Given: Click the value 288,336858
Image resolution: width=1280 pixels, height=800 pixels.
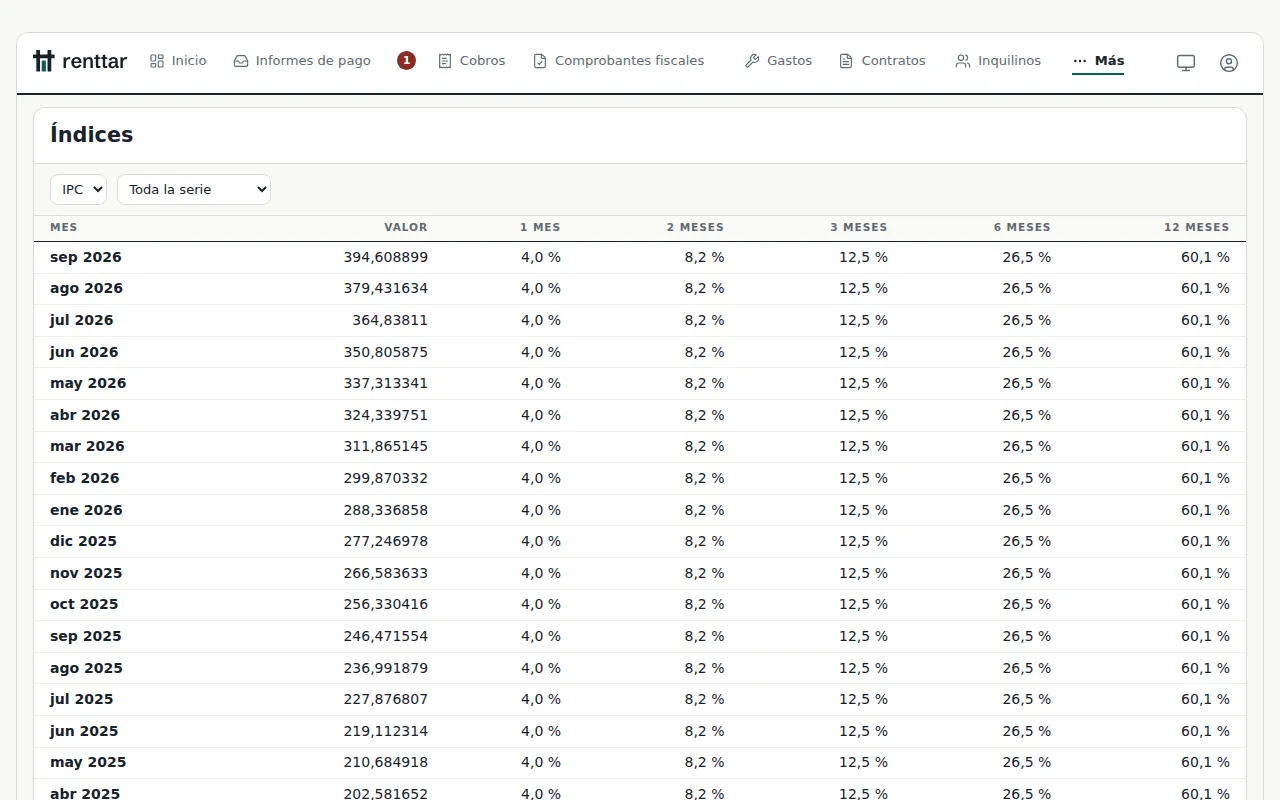Looking at the screenshot, I should [x=386, y=510].
